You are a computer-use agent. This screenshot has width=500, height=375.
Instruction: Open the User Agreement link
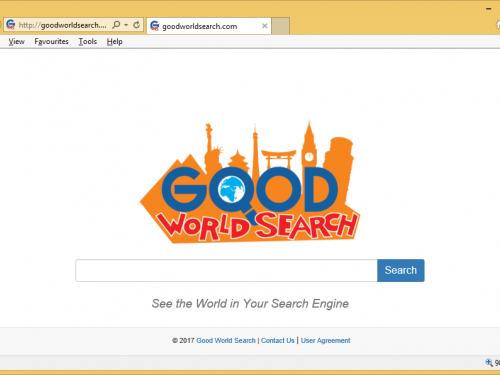[325, 340]
